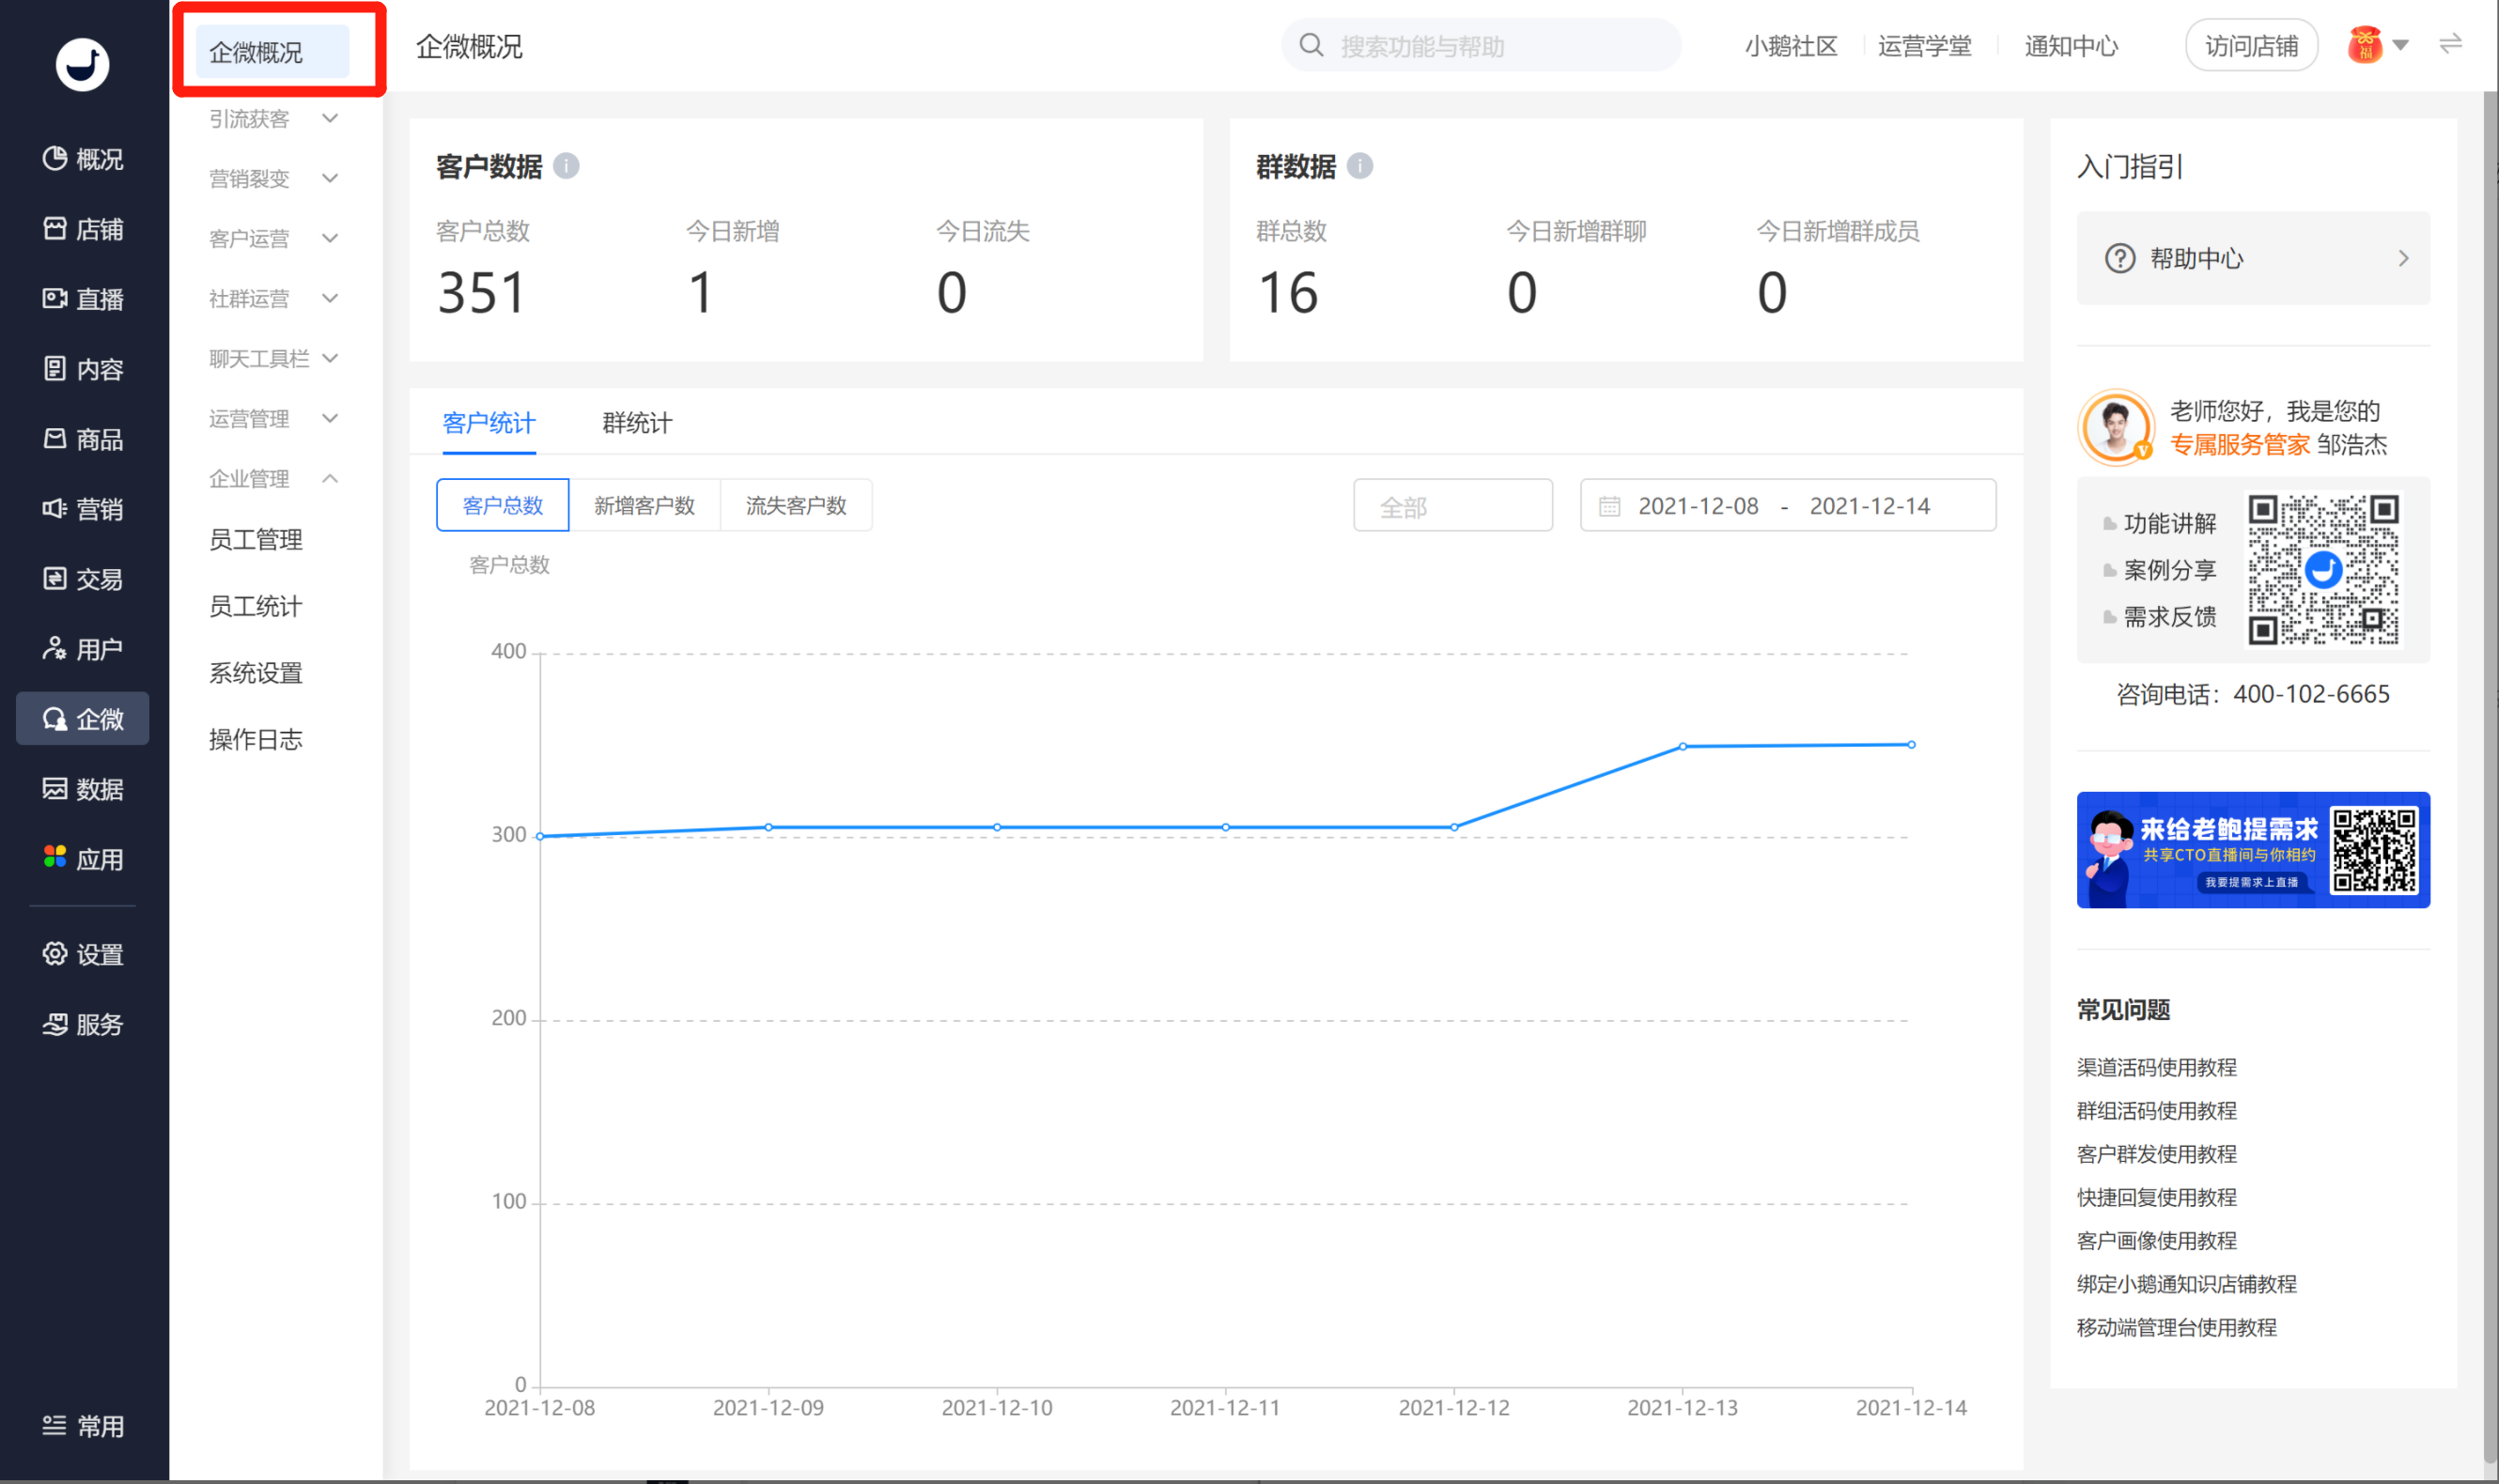Viewport: 2499px width, 1484px height.
Task: Open 员工管理 in the submenu
Action: [x=255, y=539]
